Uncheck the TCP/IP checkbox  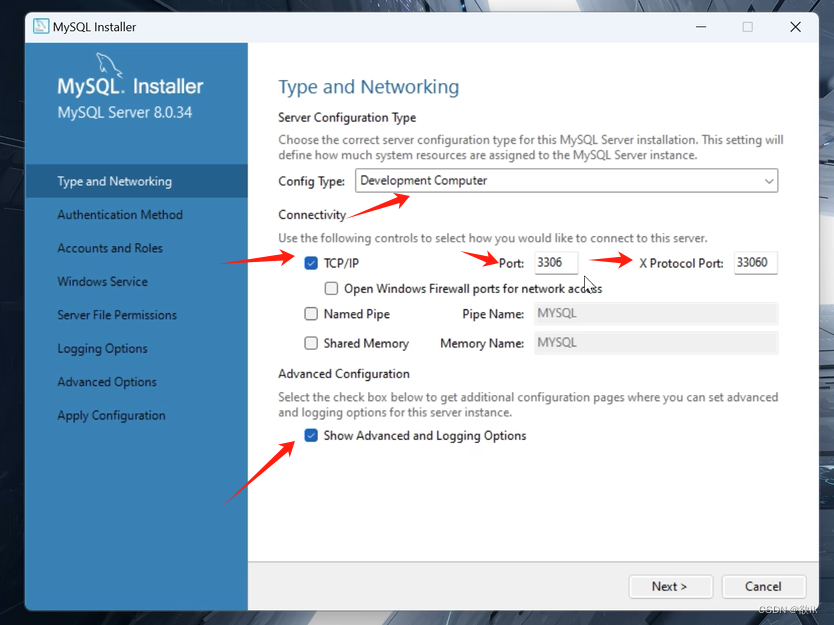[311, 263]
